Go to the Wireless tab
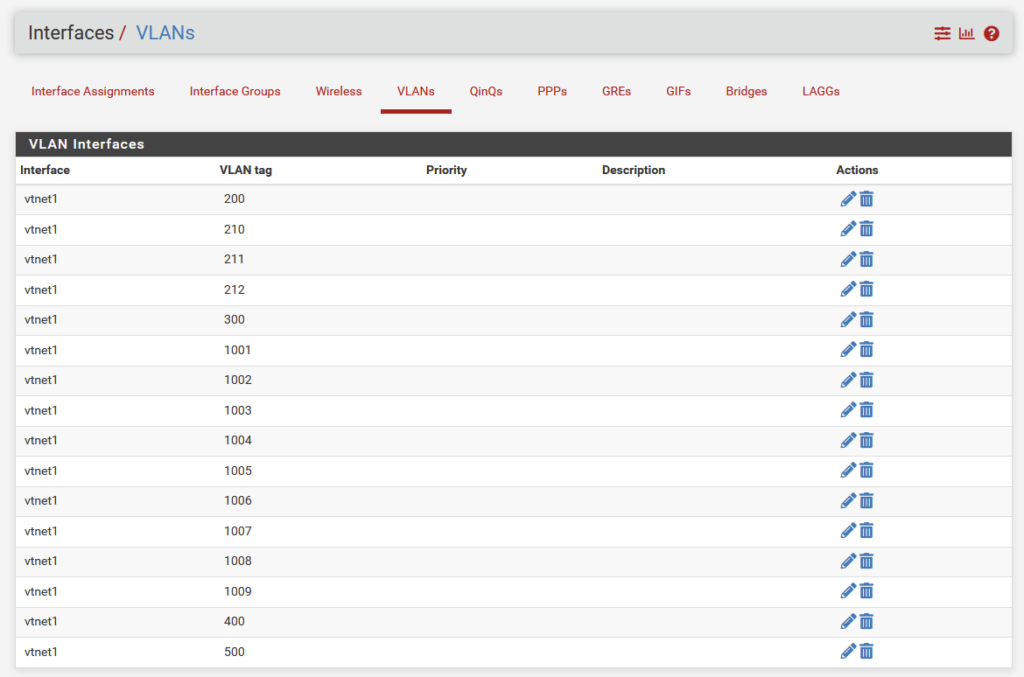The width and height of the screenshot is (1024, 677). [339, 91]
